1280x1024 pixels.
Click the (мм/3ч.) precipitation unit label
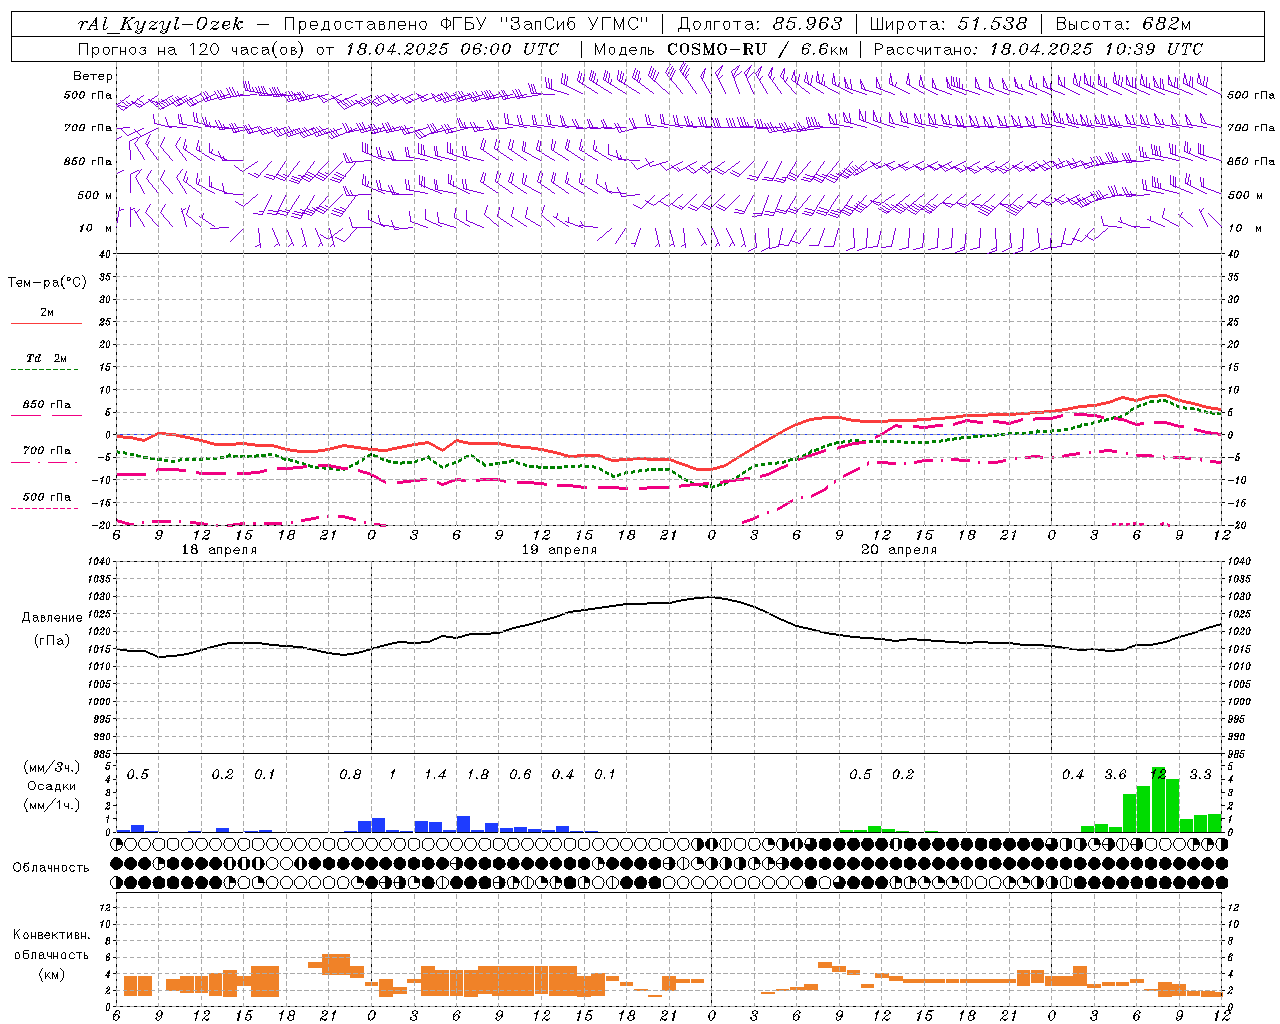point(52,767)
